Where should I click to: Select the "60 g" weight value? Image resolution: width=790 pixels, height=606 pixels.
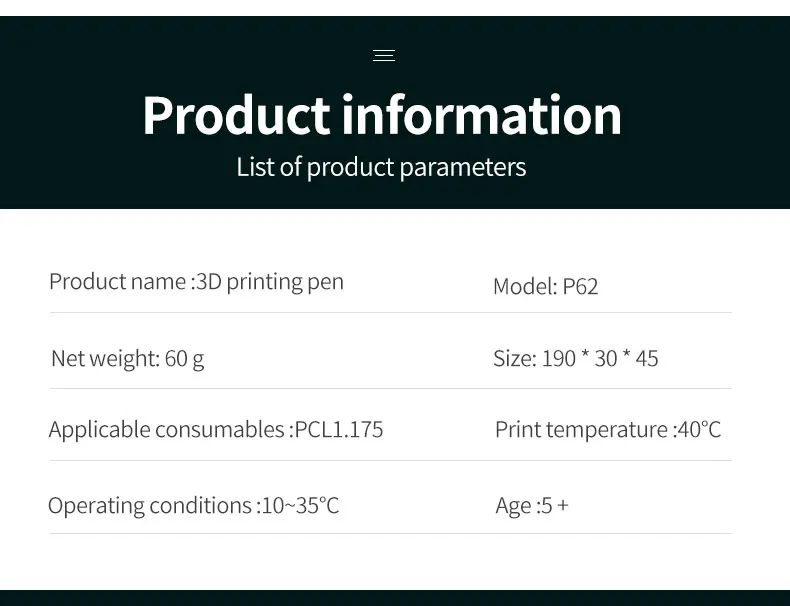[x=185, y=358]
